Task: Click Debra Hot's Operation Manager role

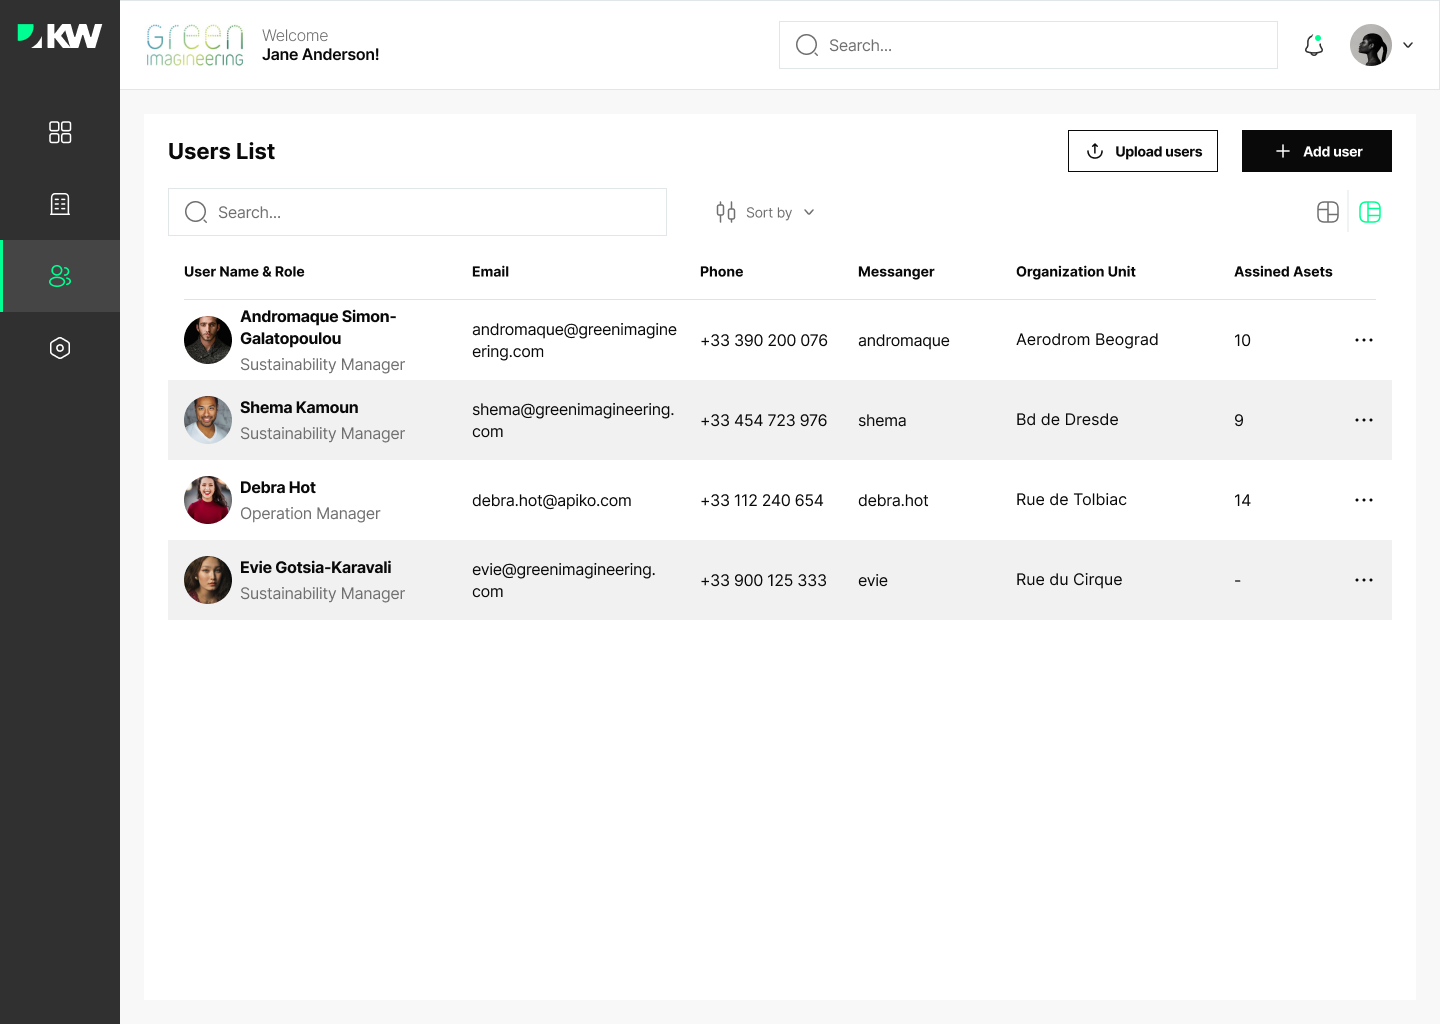Action: (x=310, y=513)
